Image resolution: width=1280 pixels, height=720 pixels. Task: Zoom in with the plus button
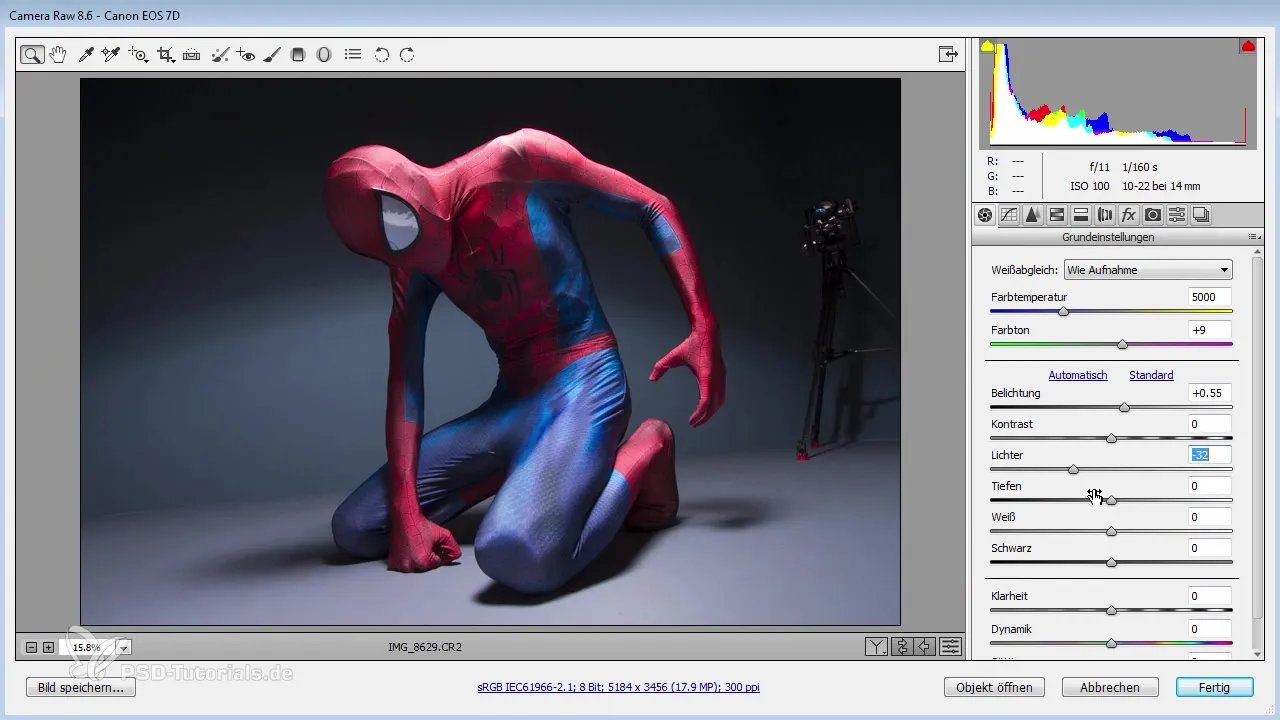(48, 647)
